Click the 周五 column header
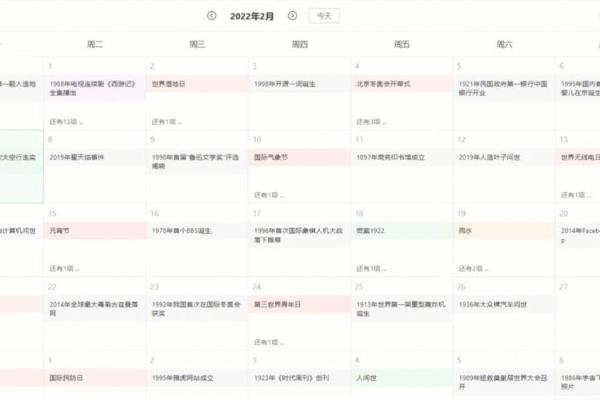The image size is (600, 400). point(402,44)
